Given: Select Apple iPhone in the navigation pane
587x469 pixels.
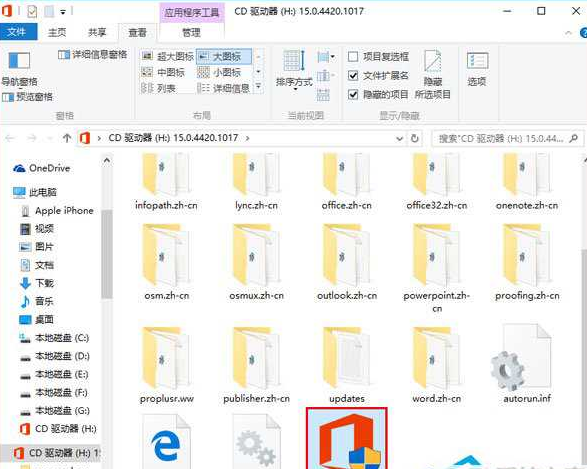Looking at the screenshot, I should pyautogui.click(x=57, y=211).
